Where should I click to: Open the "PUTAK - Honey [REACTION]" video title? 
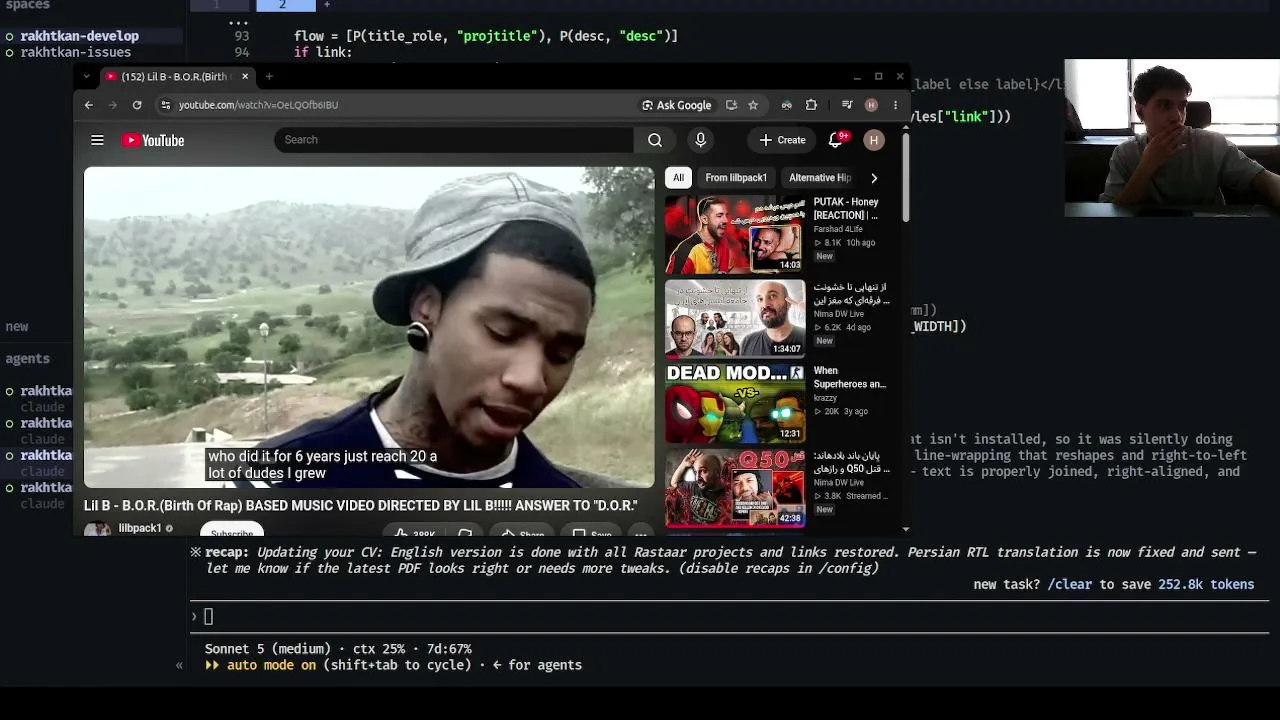tap(846, 208)
